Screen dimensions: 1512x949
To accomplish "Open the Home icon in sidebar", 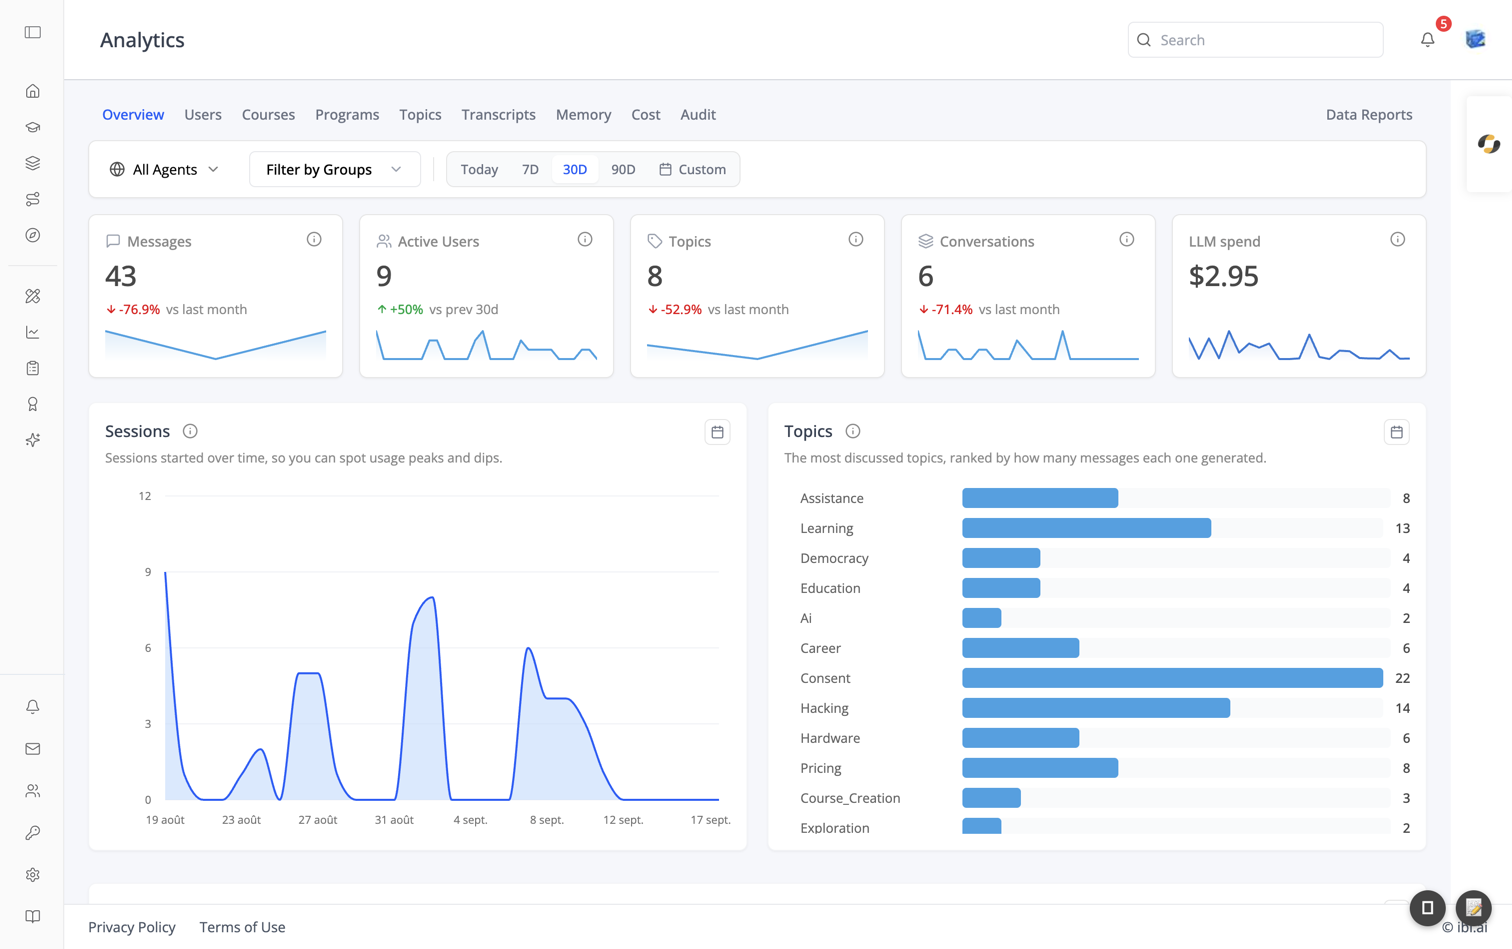I will pyautogui.click(x=33, y=91).
